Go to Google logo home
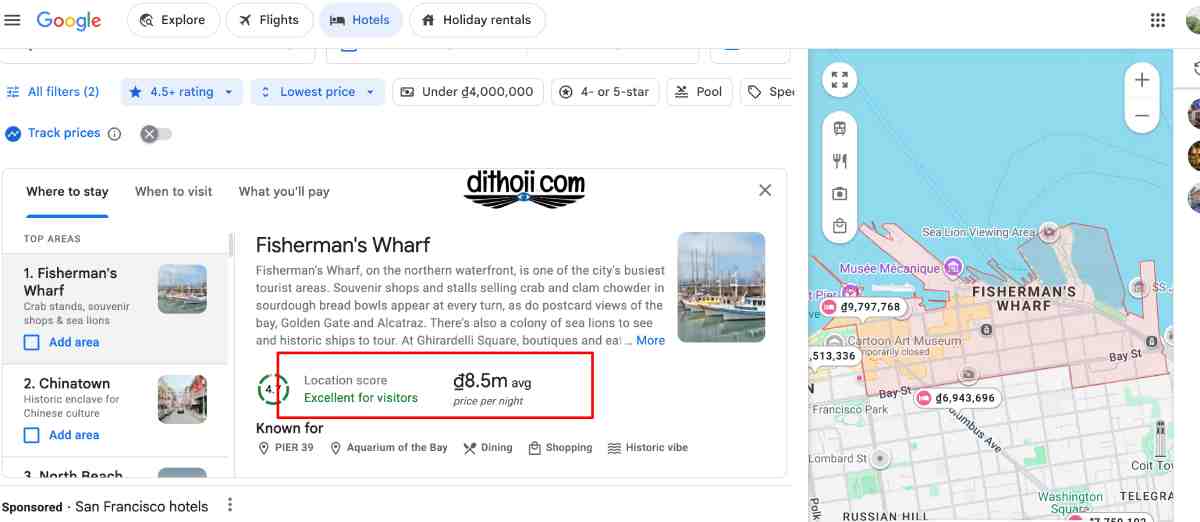The width and height of the screenshot is (1200, 522). tap(69, 20)
